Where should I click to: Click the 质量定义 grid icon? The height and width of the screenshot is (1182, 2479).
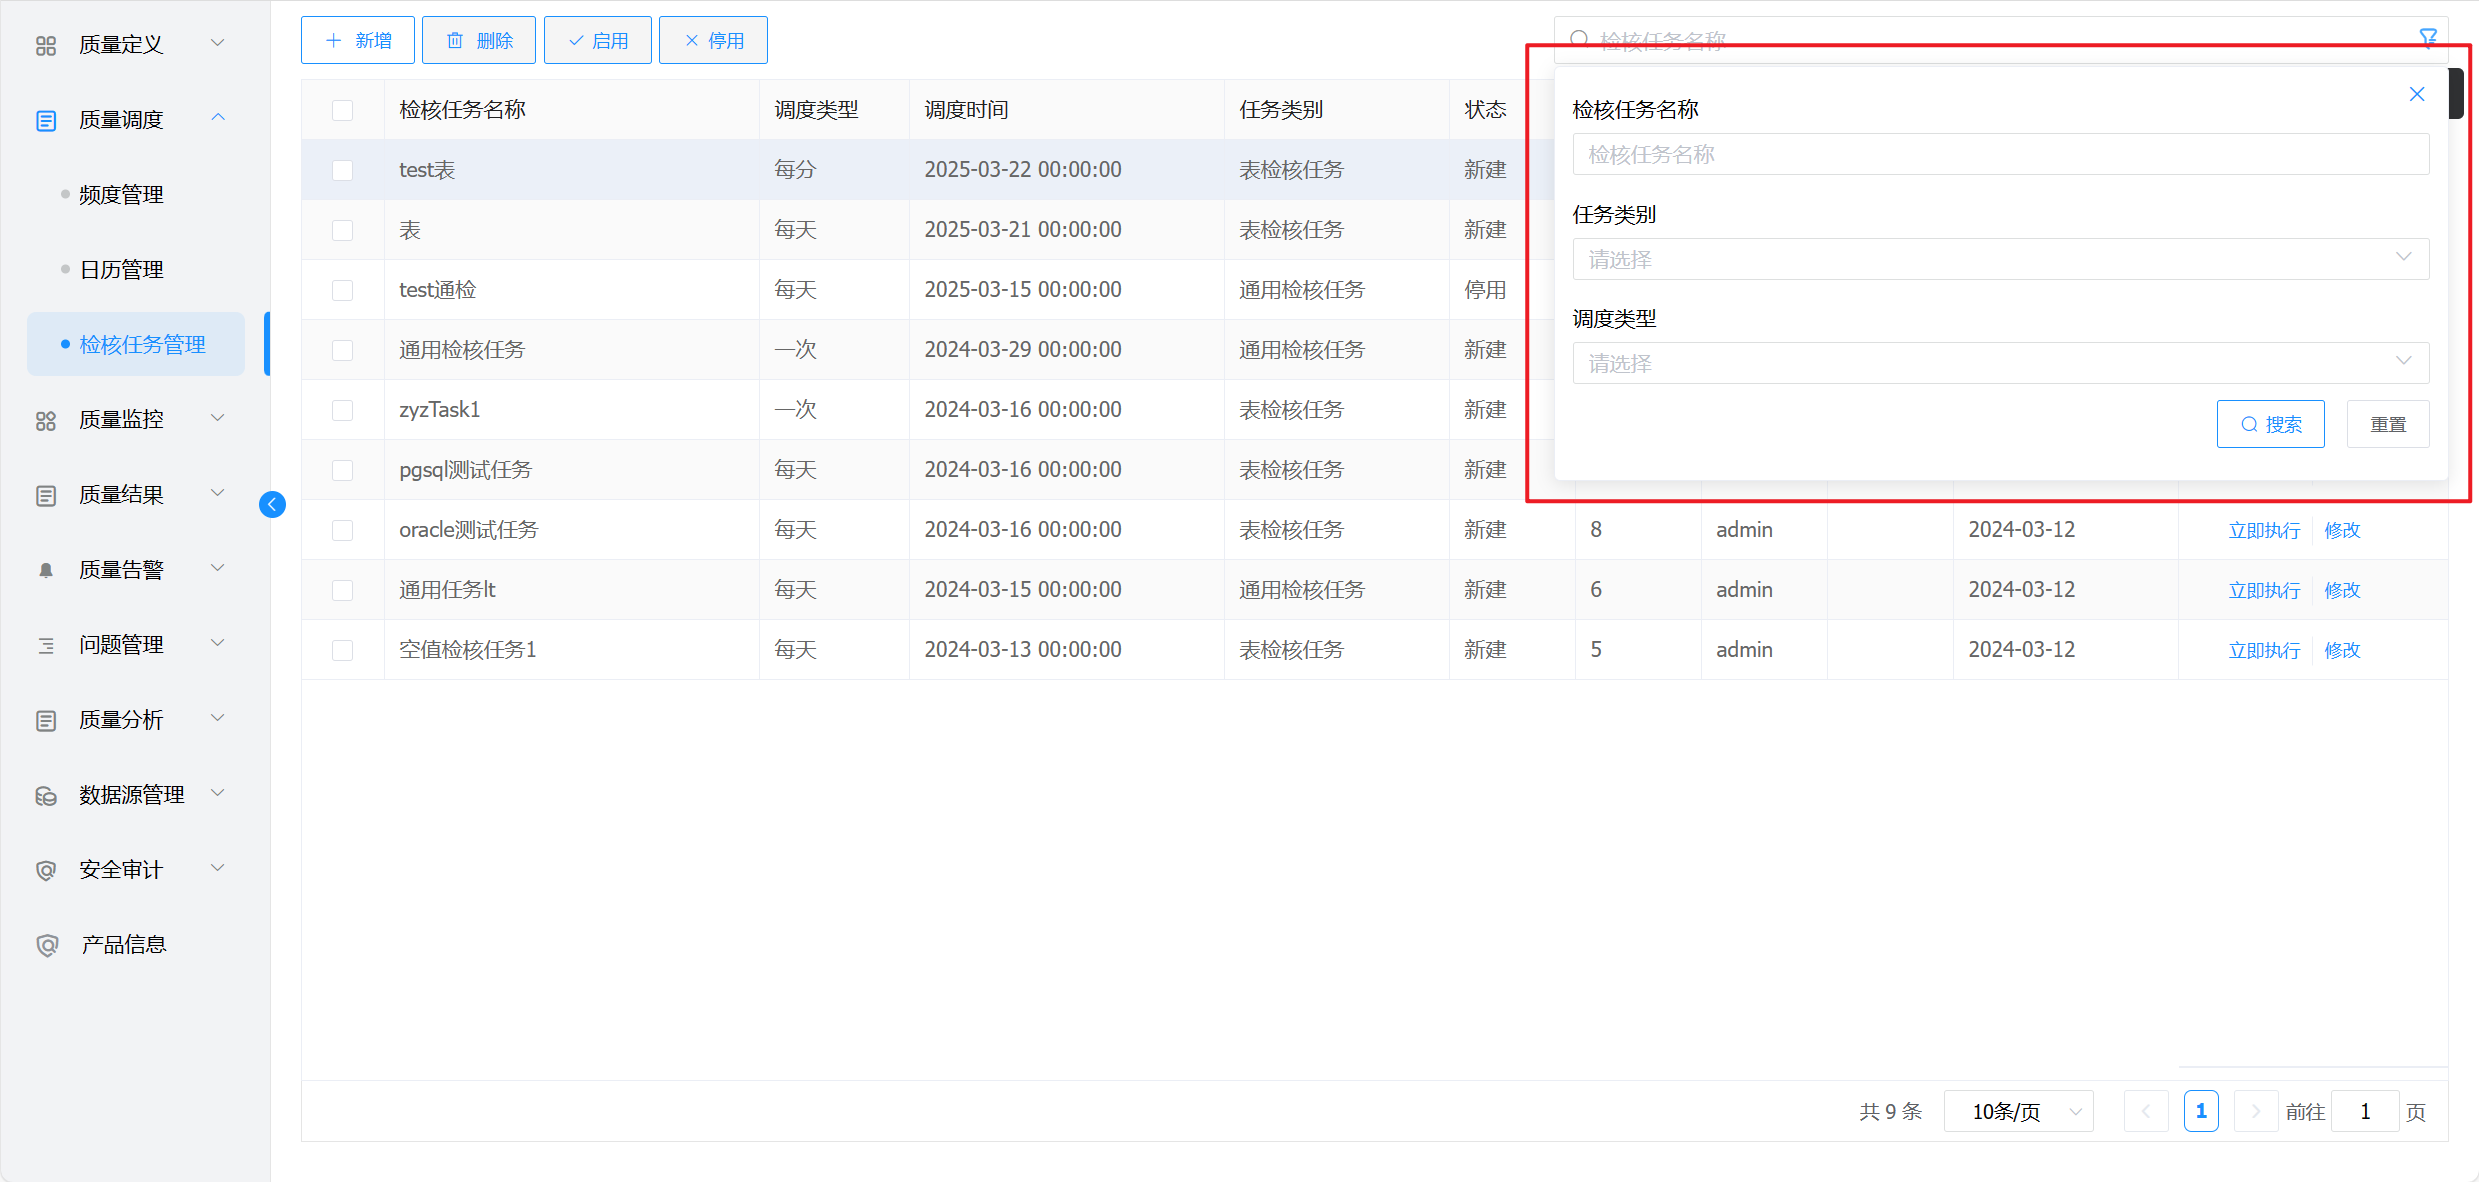point(46,45)
